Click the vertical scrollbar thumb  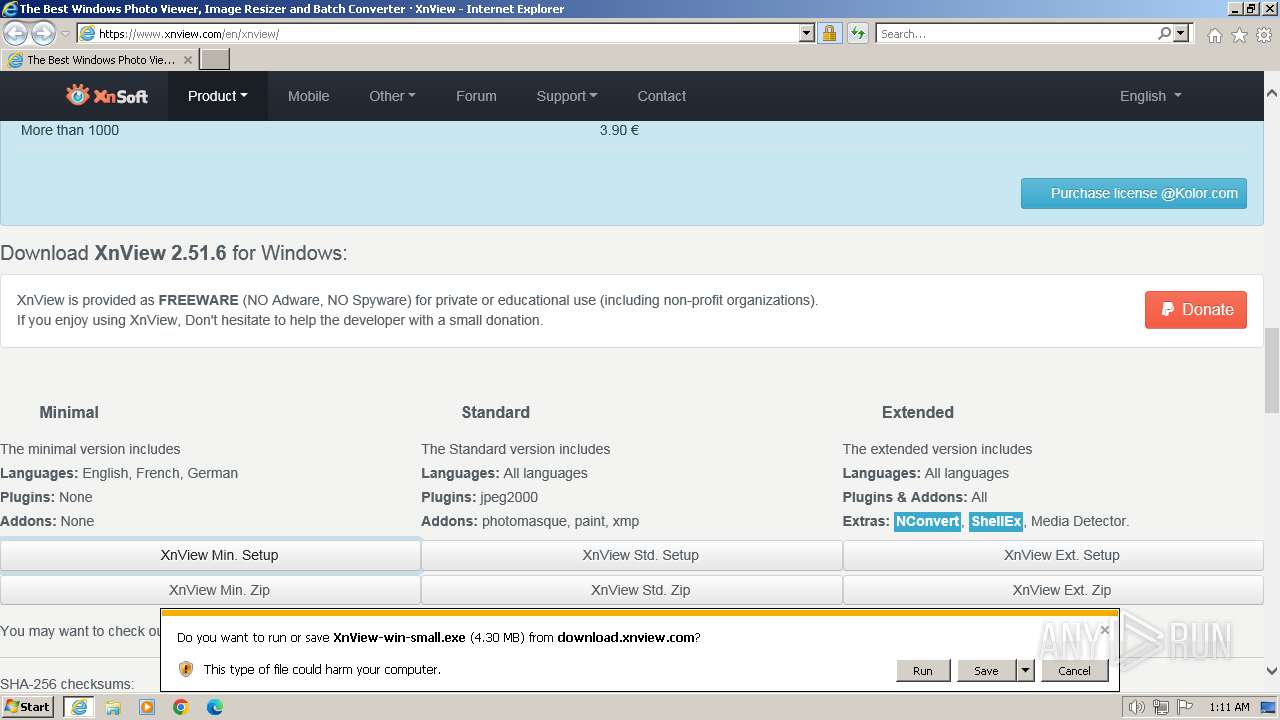(1271, 370)
